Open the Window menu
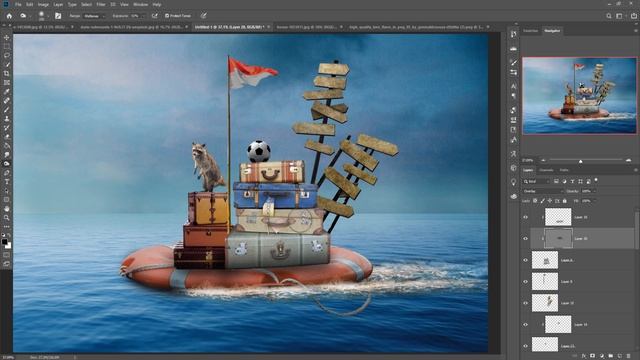Screen dimensions: 640x360 click(x=141, y=4)
